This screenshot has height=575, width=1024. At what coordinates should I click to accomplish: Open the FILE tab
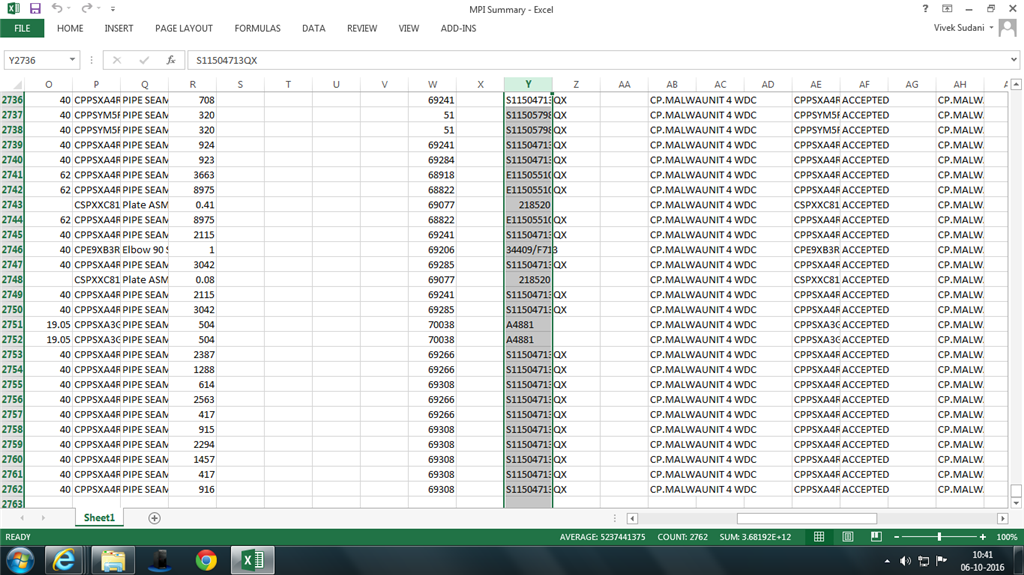coord(22,28)
